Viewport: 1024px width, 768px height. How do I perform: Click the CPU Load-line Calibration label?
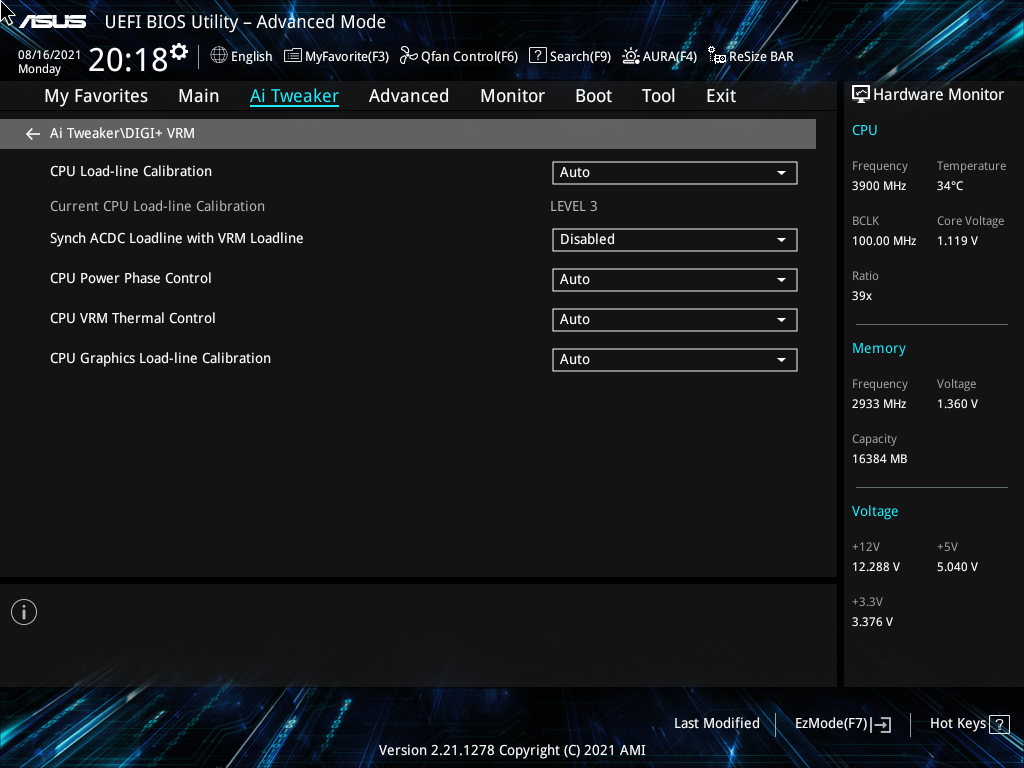click(x=131, y=171)
